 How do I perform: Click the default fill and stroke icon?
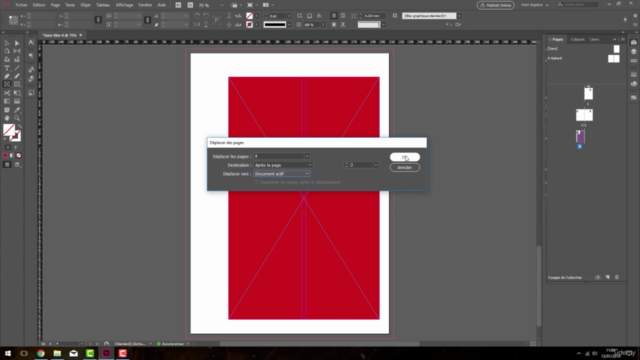click(x=5, y=139)
